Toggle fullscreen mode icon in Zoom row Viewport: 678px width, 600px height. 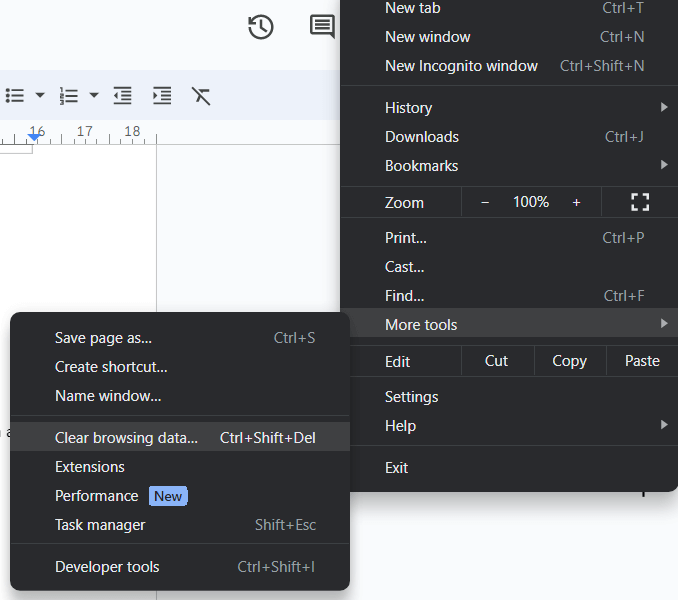coord(640,202)
